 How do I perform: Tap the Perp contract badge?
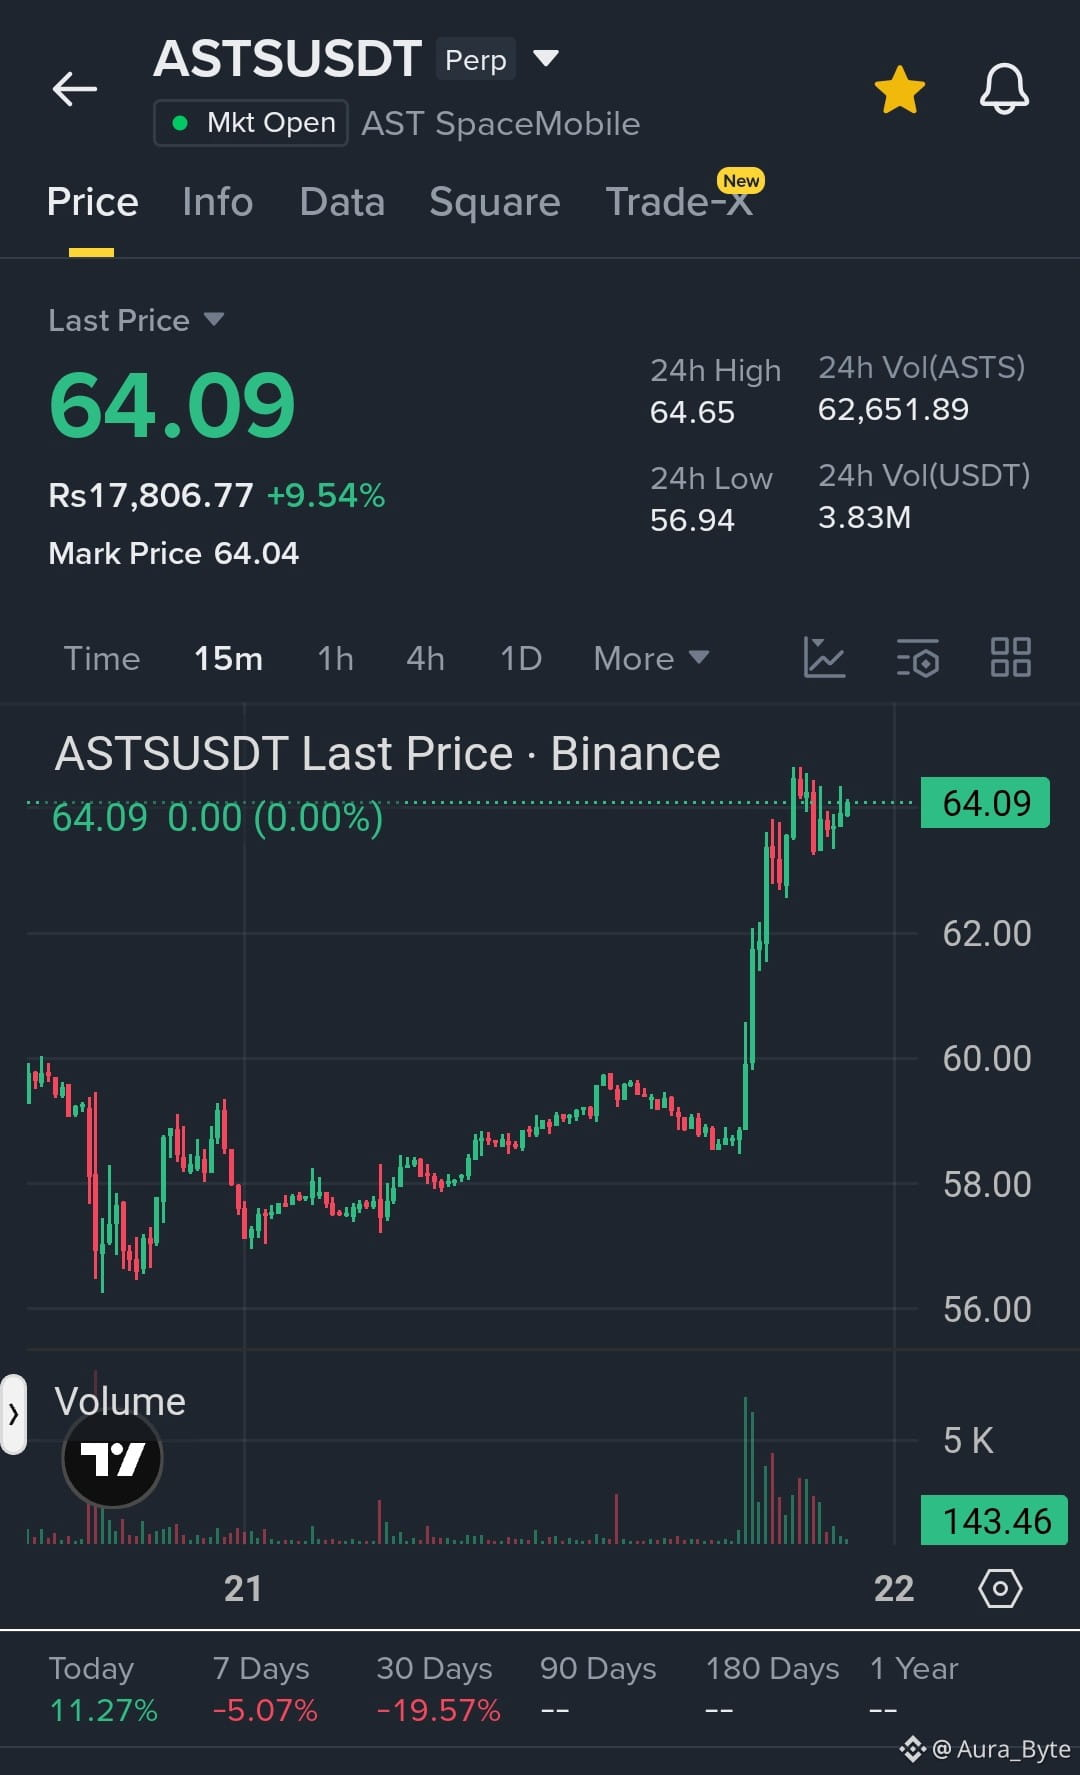[476, 60]
